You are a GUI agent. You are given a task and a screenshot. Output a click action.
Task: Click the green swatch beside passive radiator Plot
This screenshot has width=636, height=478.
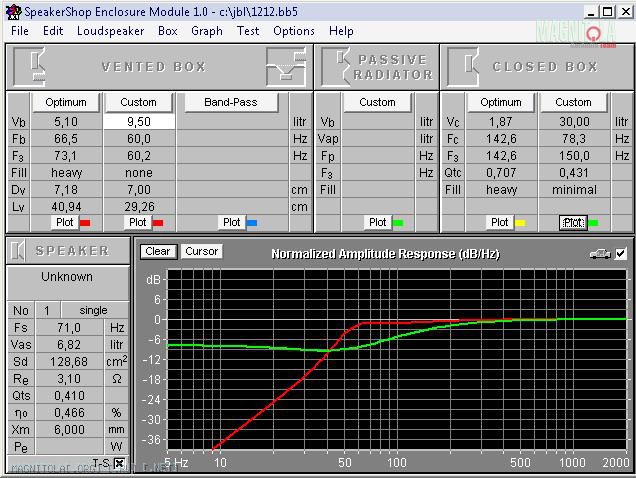tap(398, 223)
